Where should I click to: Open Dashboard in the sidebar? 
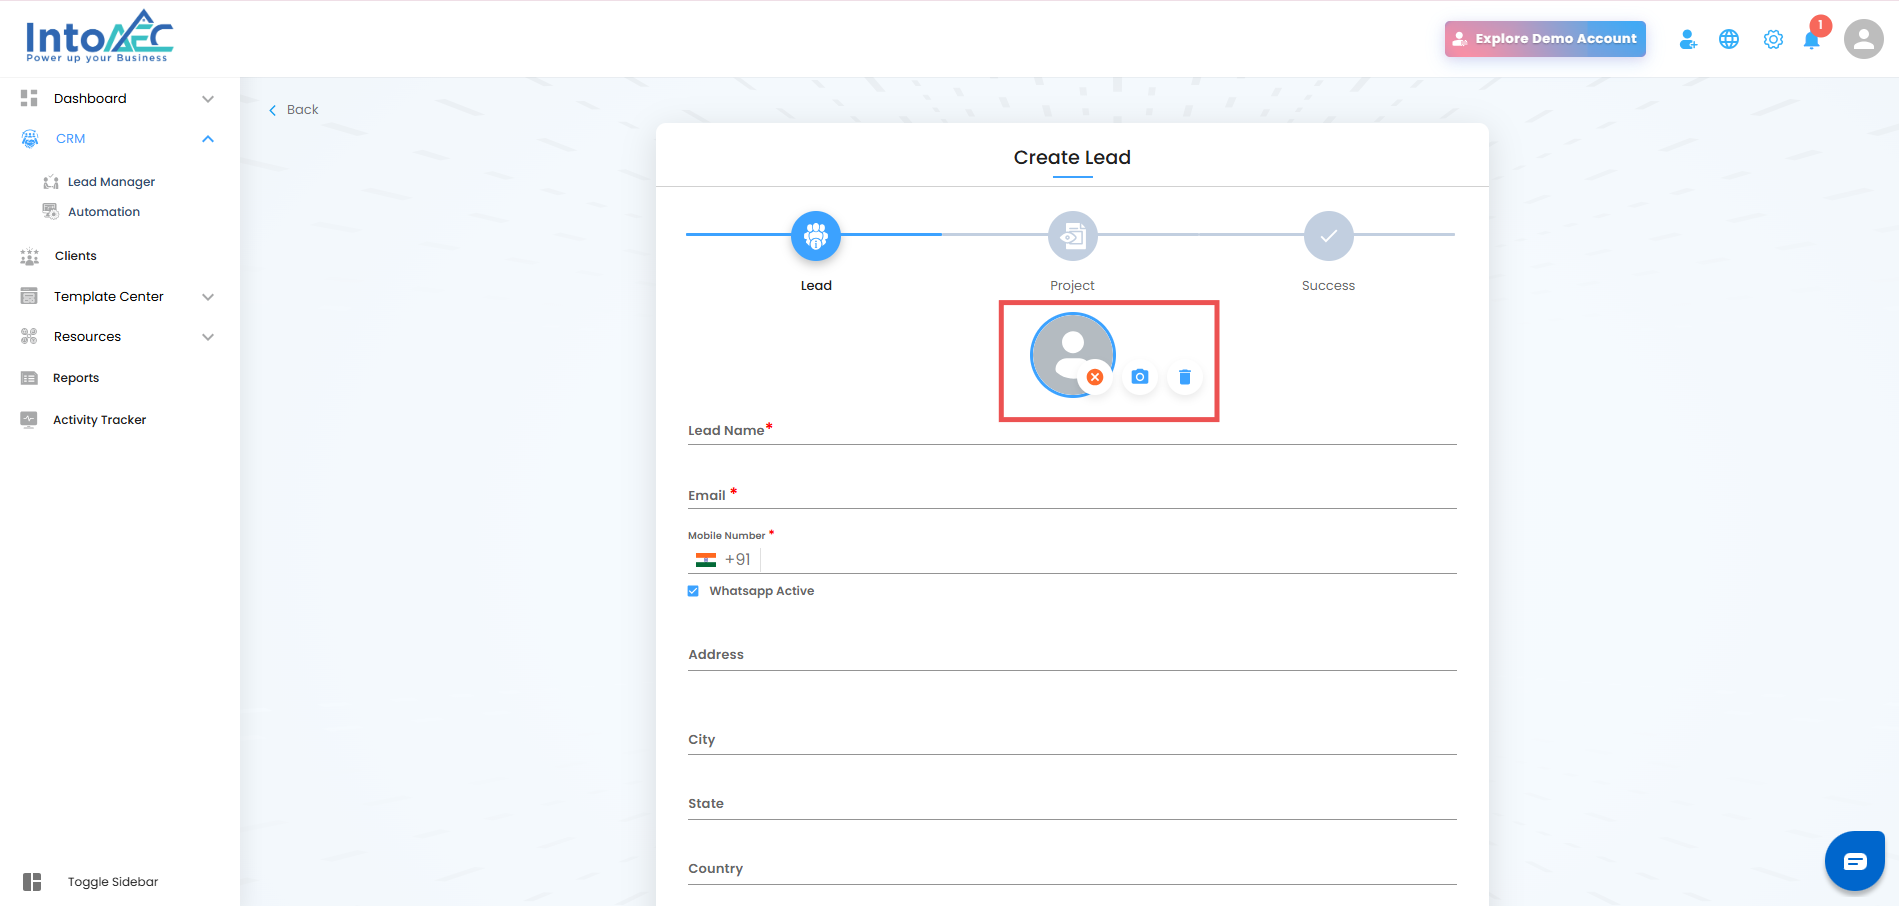point(90,98)
